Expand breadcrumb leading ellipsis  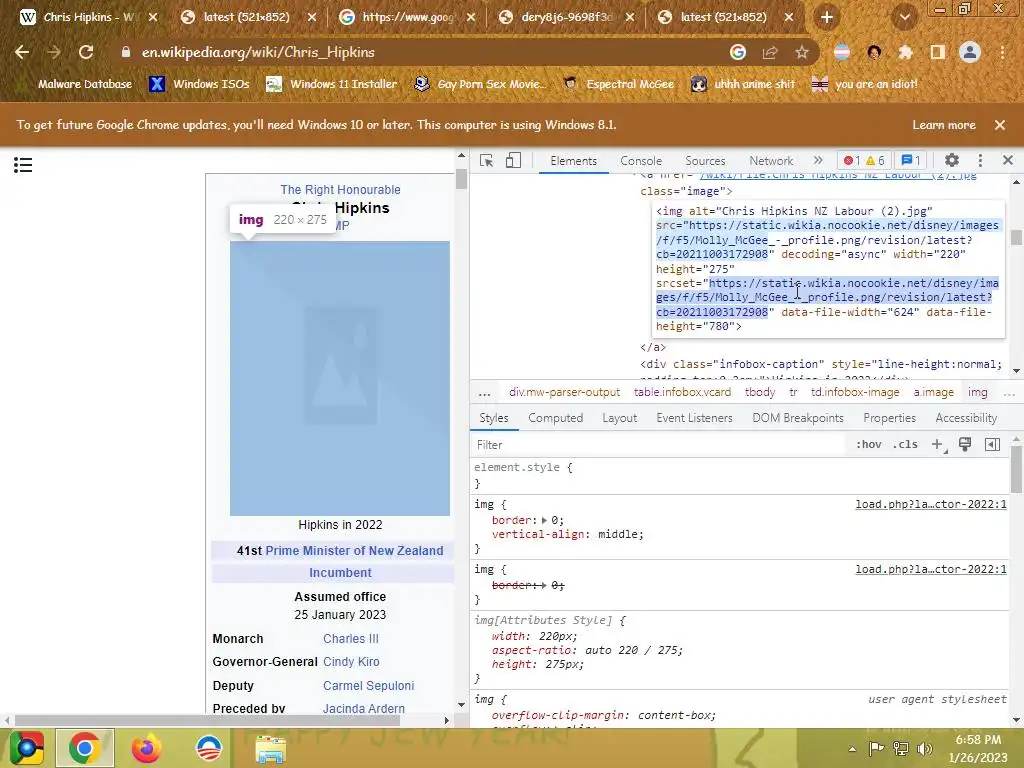pyautogui.click(x=484, y=392)
